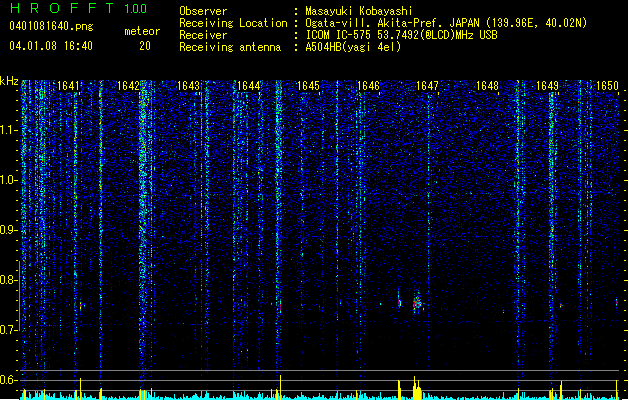The width and height of the screenshot is (629, 400).
Task: Click the 1645 time axis label
Action: click(308, 86)
